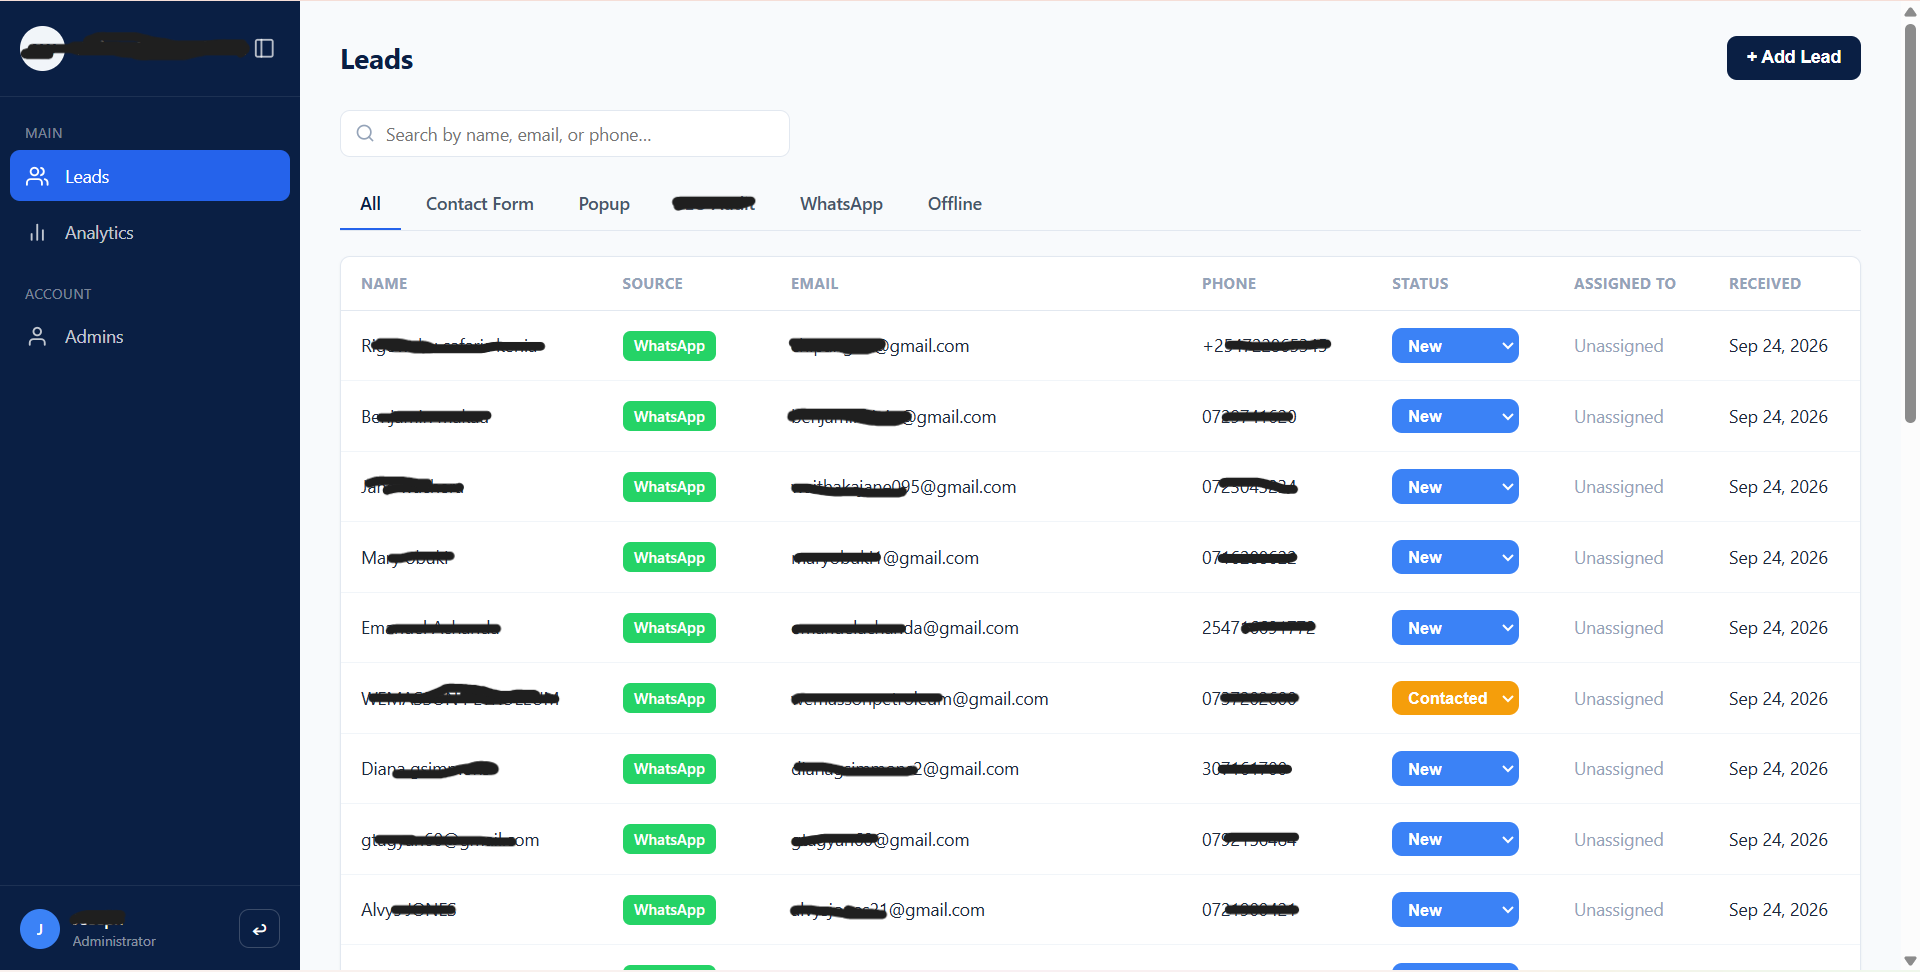1920x972 pixels.
Task: Collapse the sidebar panel icon
Action: click(x=264, y=48)
